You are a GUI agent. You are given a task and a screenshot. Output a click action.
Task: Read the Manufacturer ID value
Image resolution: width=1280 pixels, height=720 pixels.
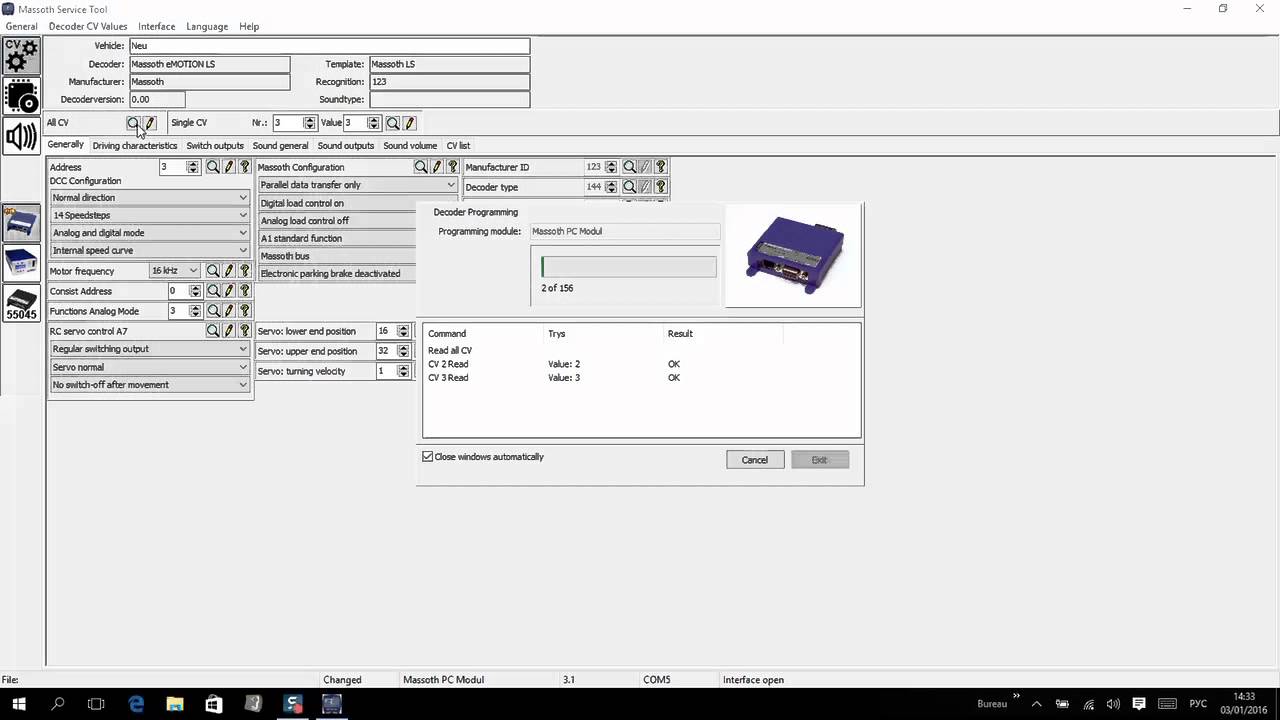pyautogui.click(x=629, y=167)
